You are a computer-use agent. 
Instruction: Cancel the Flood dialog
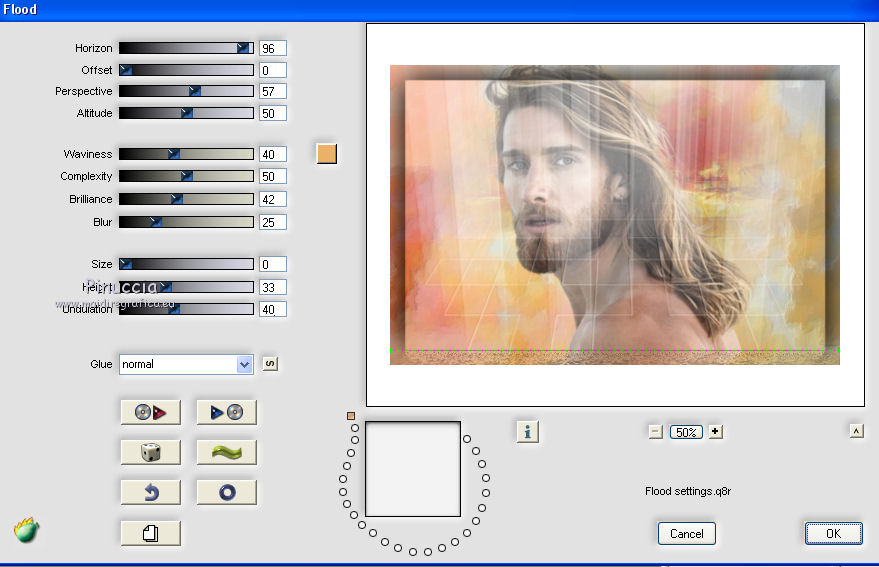[686, 533]
